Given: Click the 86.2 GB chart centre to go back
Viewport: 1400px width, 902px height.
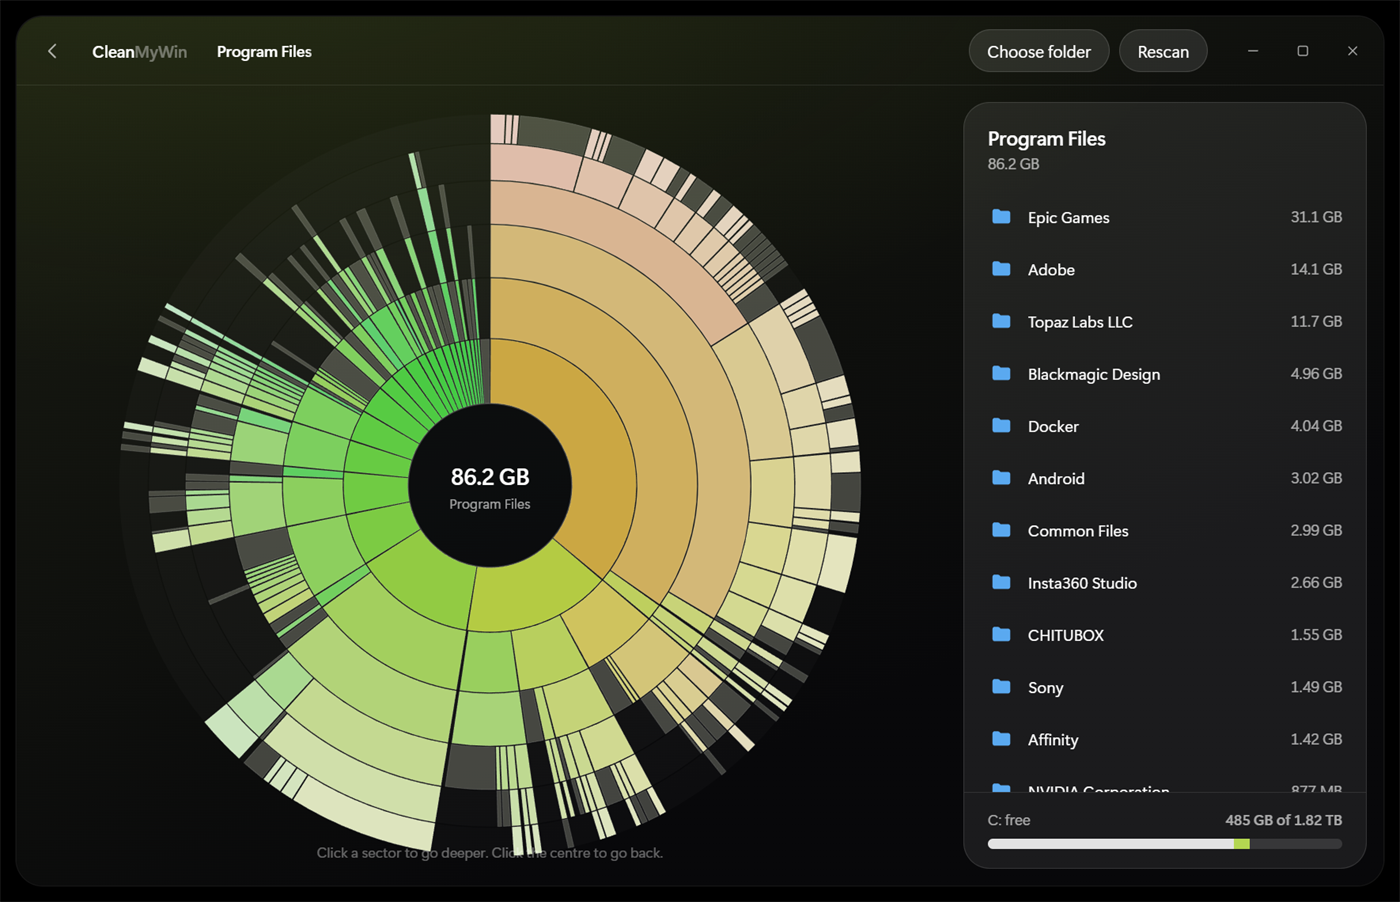Looking at the screenshot, I should click(490, 486).
